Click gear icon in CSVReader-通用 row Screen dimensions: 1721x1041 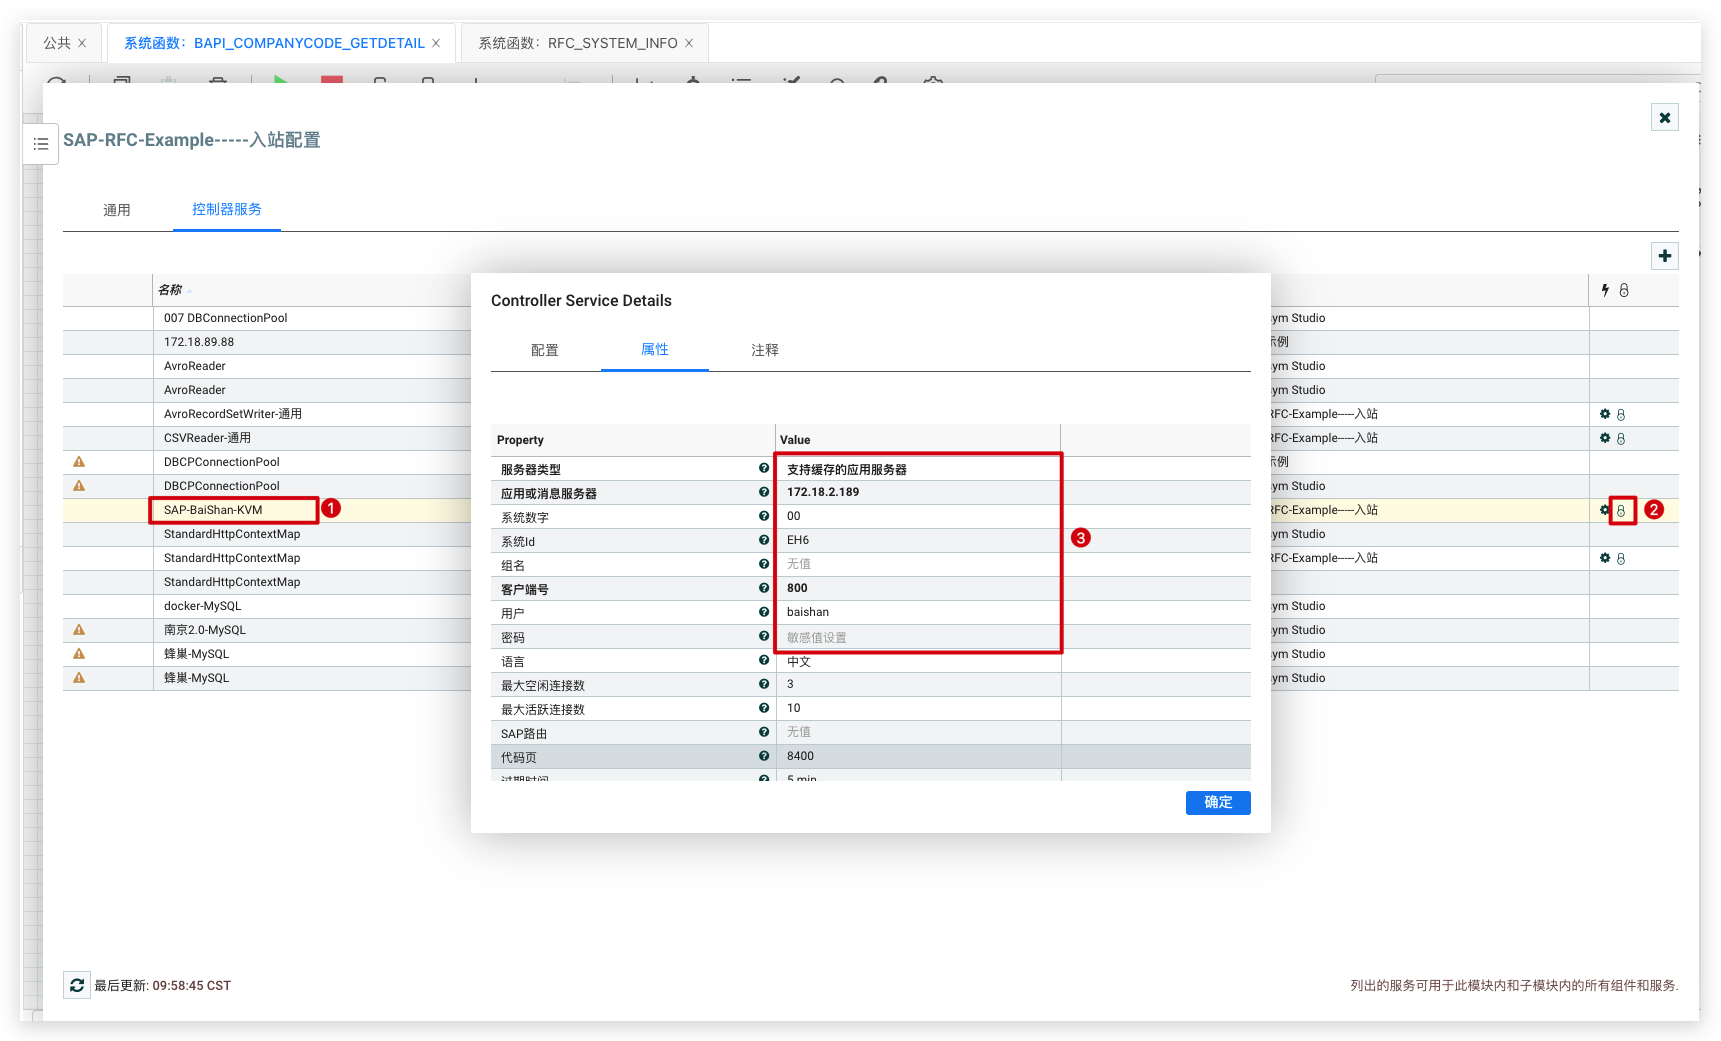tap(1605, 438)
